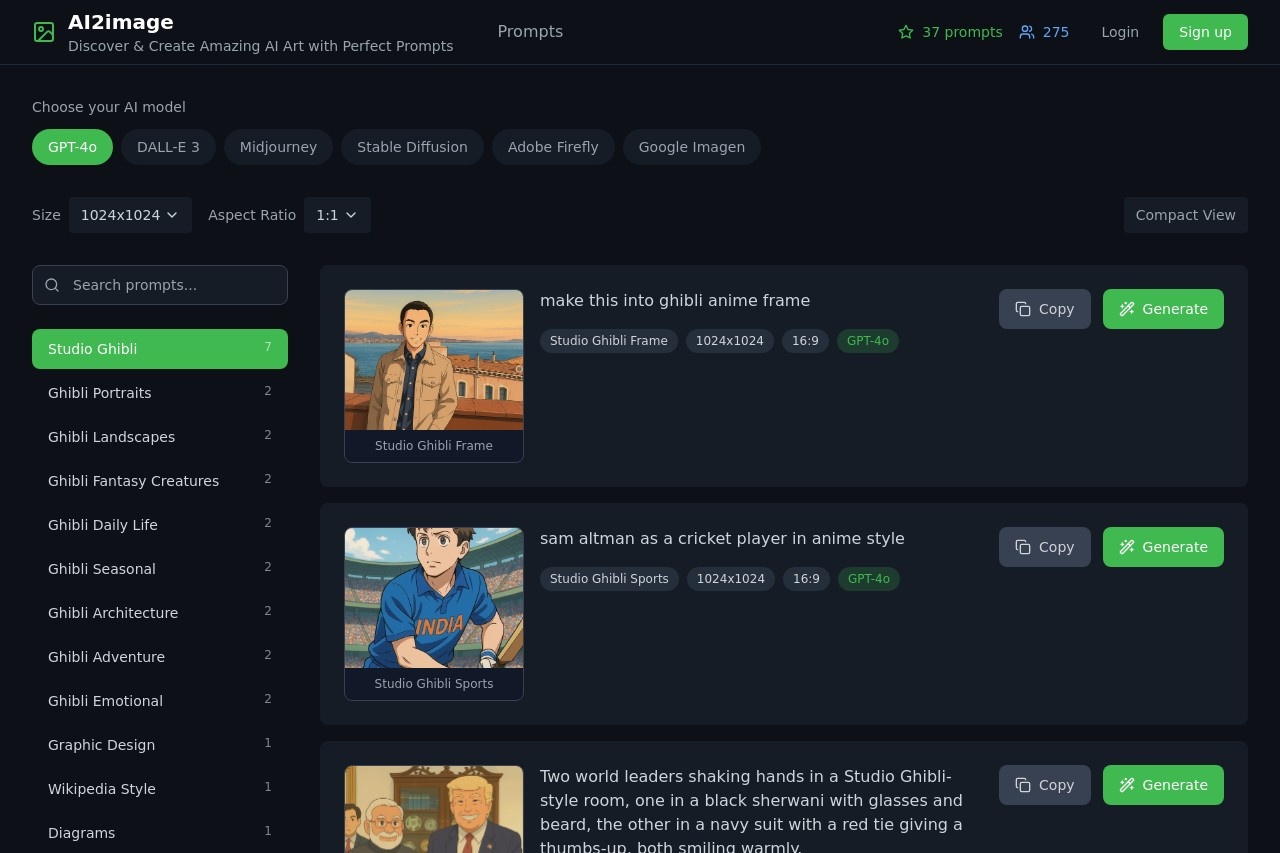Copy the ghibli anime frame prompt

point(1045,309)
